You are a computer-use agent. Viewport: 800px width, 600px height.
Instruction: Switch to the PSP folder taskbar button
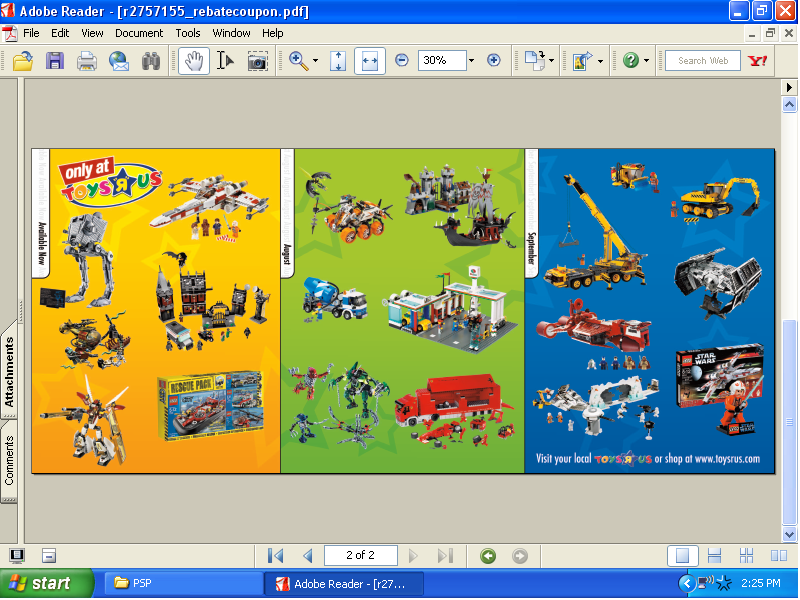click(183, 583)
